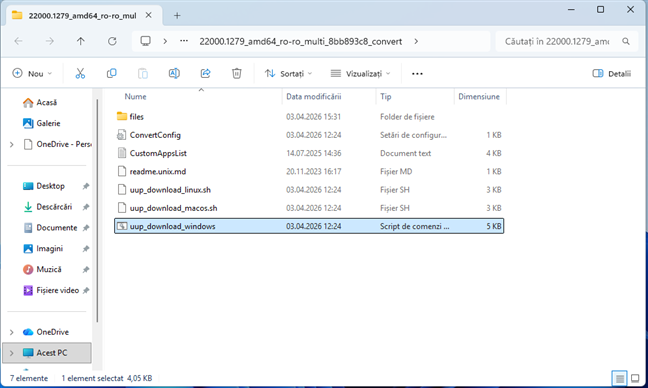Viewport: 648px width, 388px height.
Task: Refresh the current folder view
Action: tap(112, 41)
